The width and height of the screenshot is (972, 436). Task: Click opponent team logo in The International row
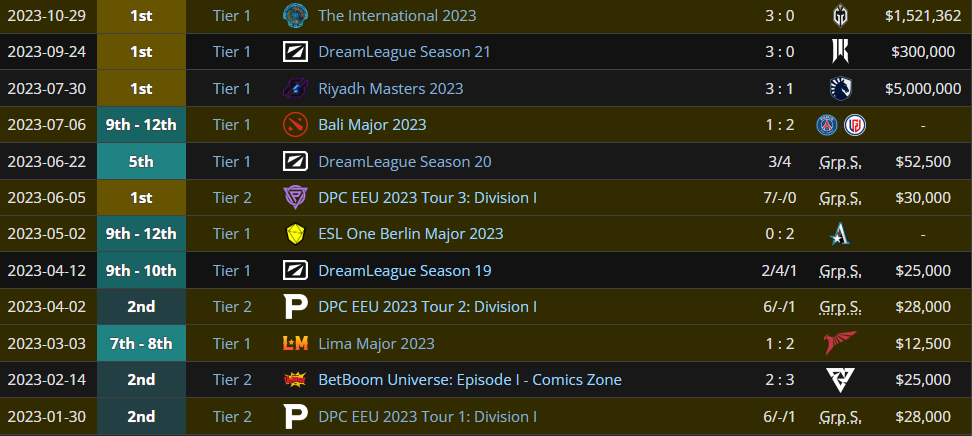[840, 15]
